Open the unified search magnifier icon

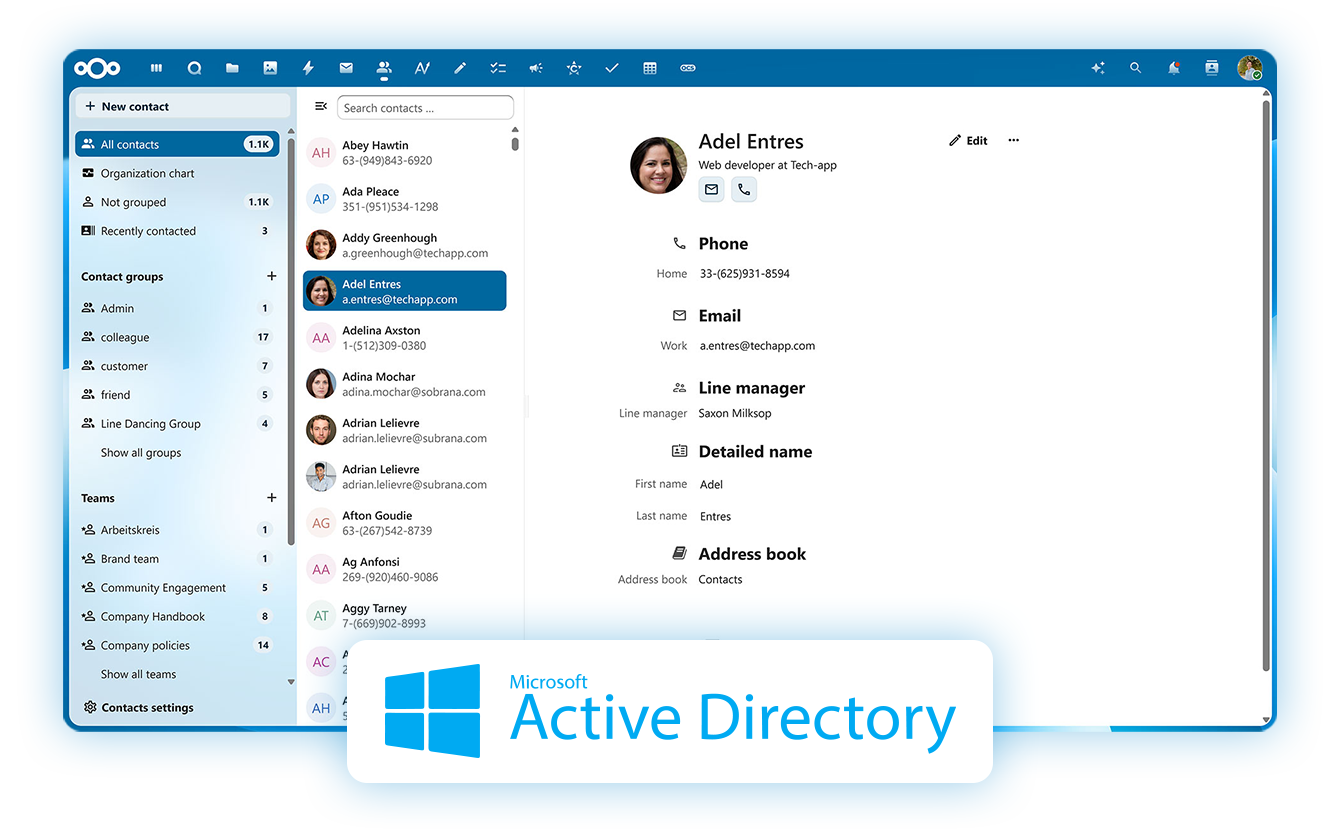click(x=1135, y=68)
